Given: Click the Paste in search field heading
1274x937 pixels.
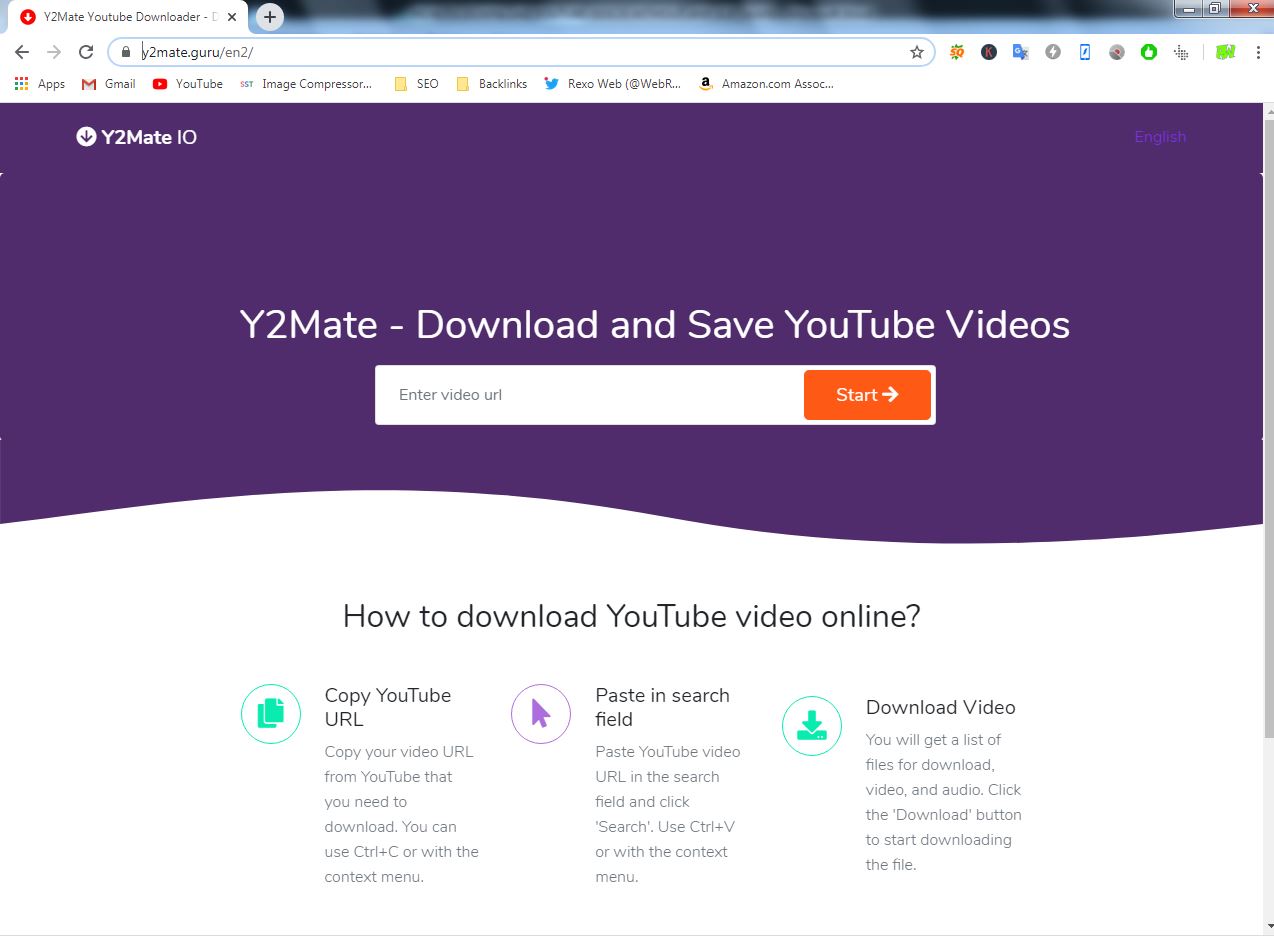Looking at the screenshot, I should click(x=662, y=707).
